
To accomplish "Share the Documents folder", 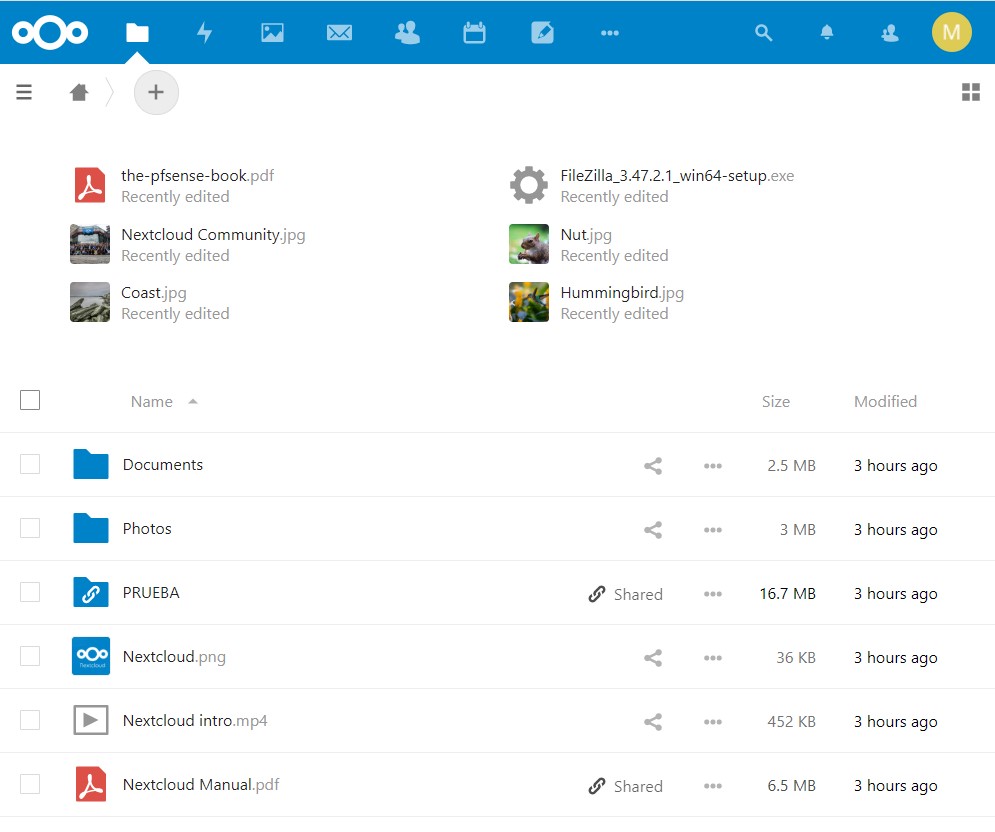I will 653,466.
